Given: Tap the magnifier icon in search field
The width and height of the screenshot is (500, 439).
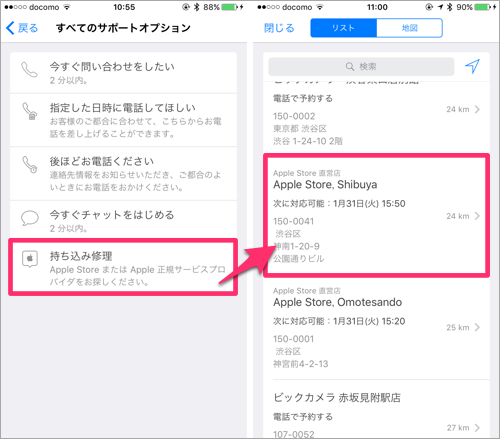Looking at the screenshot, I should pyautogui.click(x=350, y=66).
